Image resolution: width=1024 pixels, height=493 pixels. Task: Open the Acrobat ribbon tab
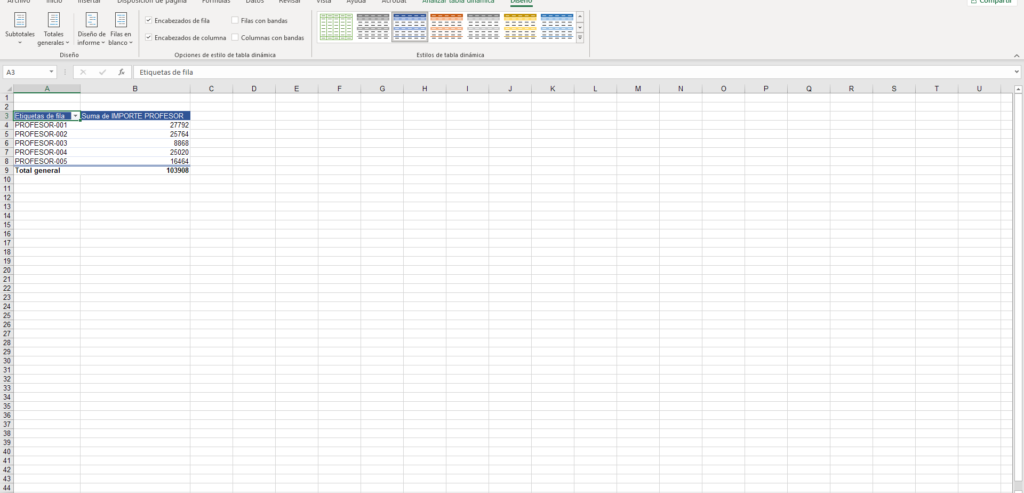tap(394, 2)
